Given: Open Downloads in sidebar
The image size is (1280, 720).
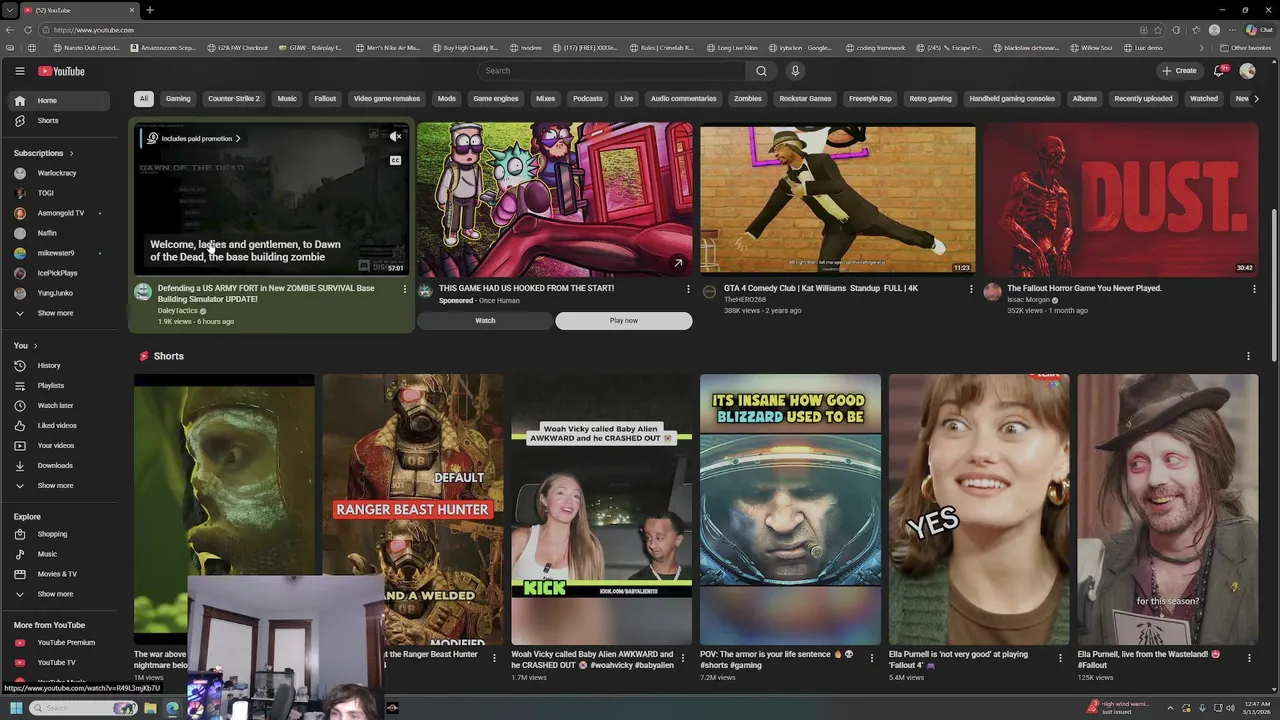Looking at the screenshot, I should [60, 465].
